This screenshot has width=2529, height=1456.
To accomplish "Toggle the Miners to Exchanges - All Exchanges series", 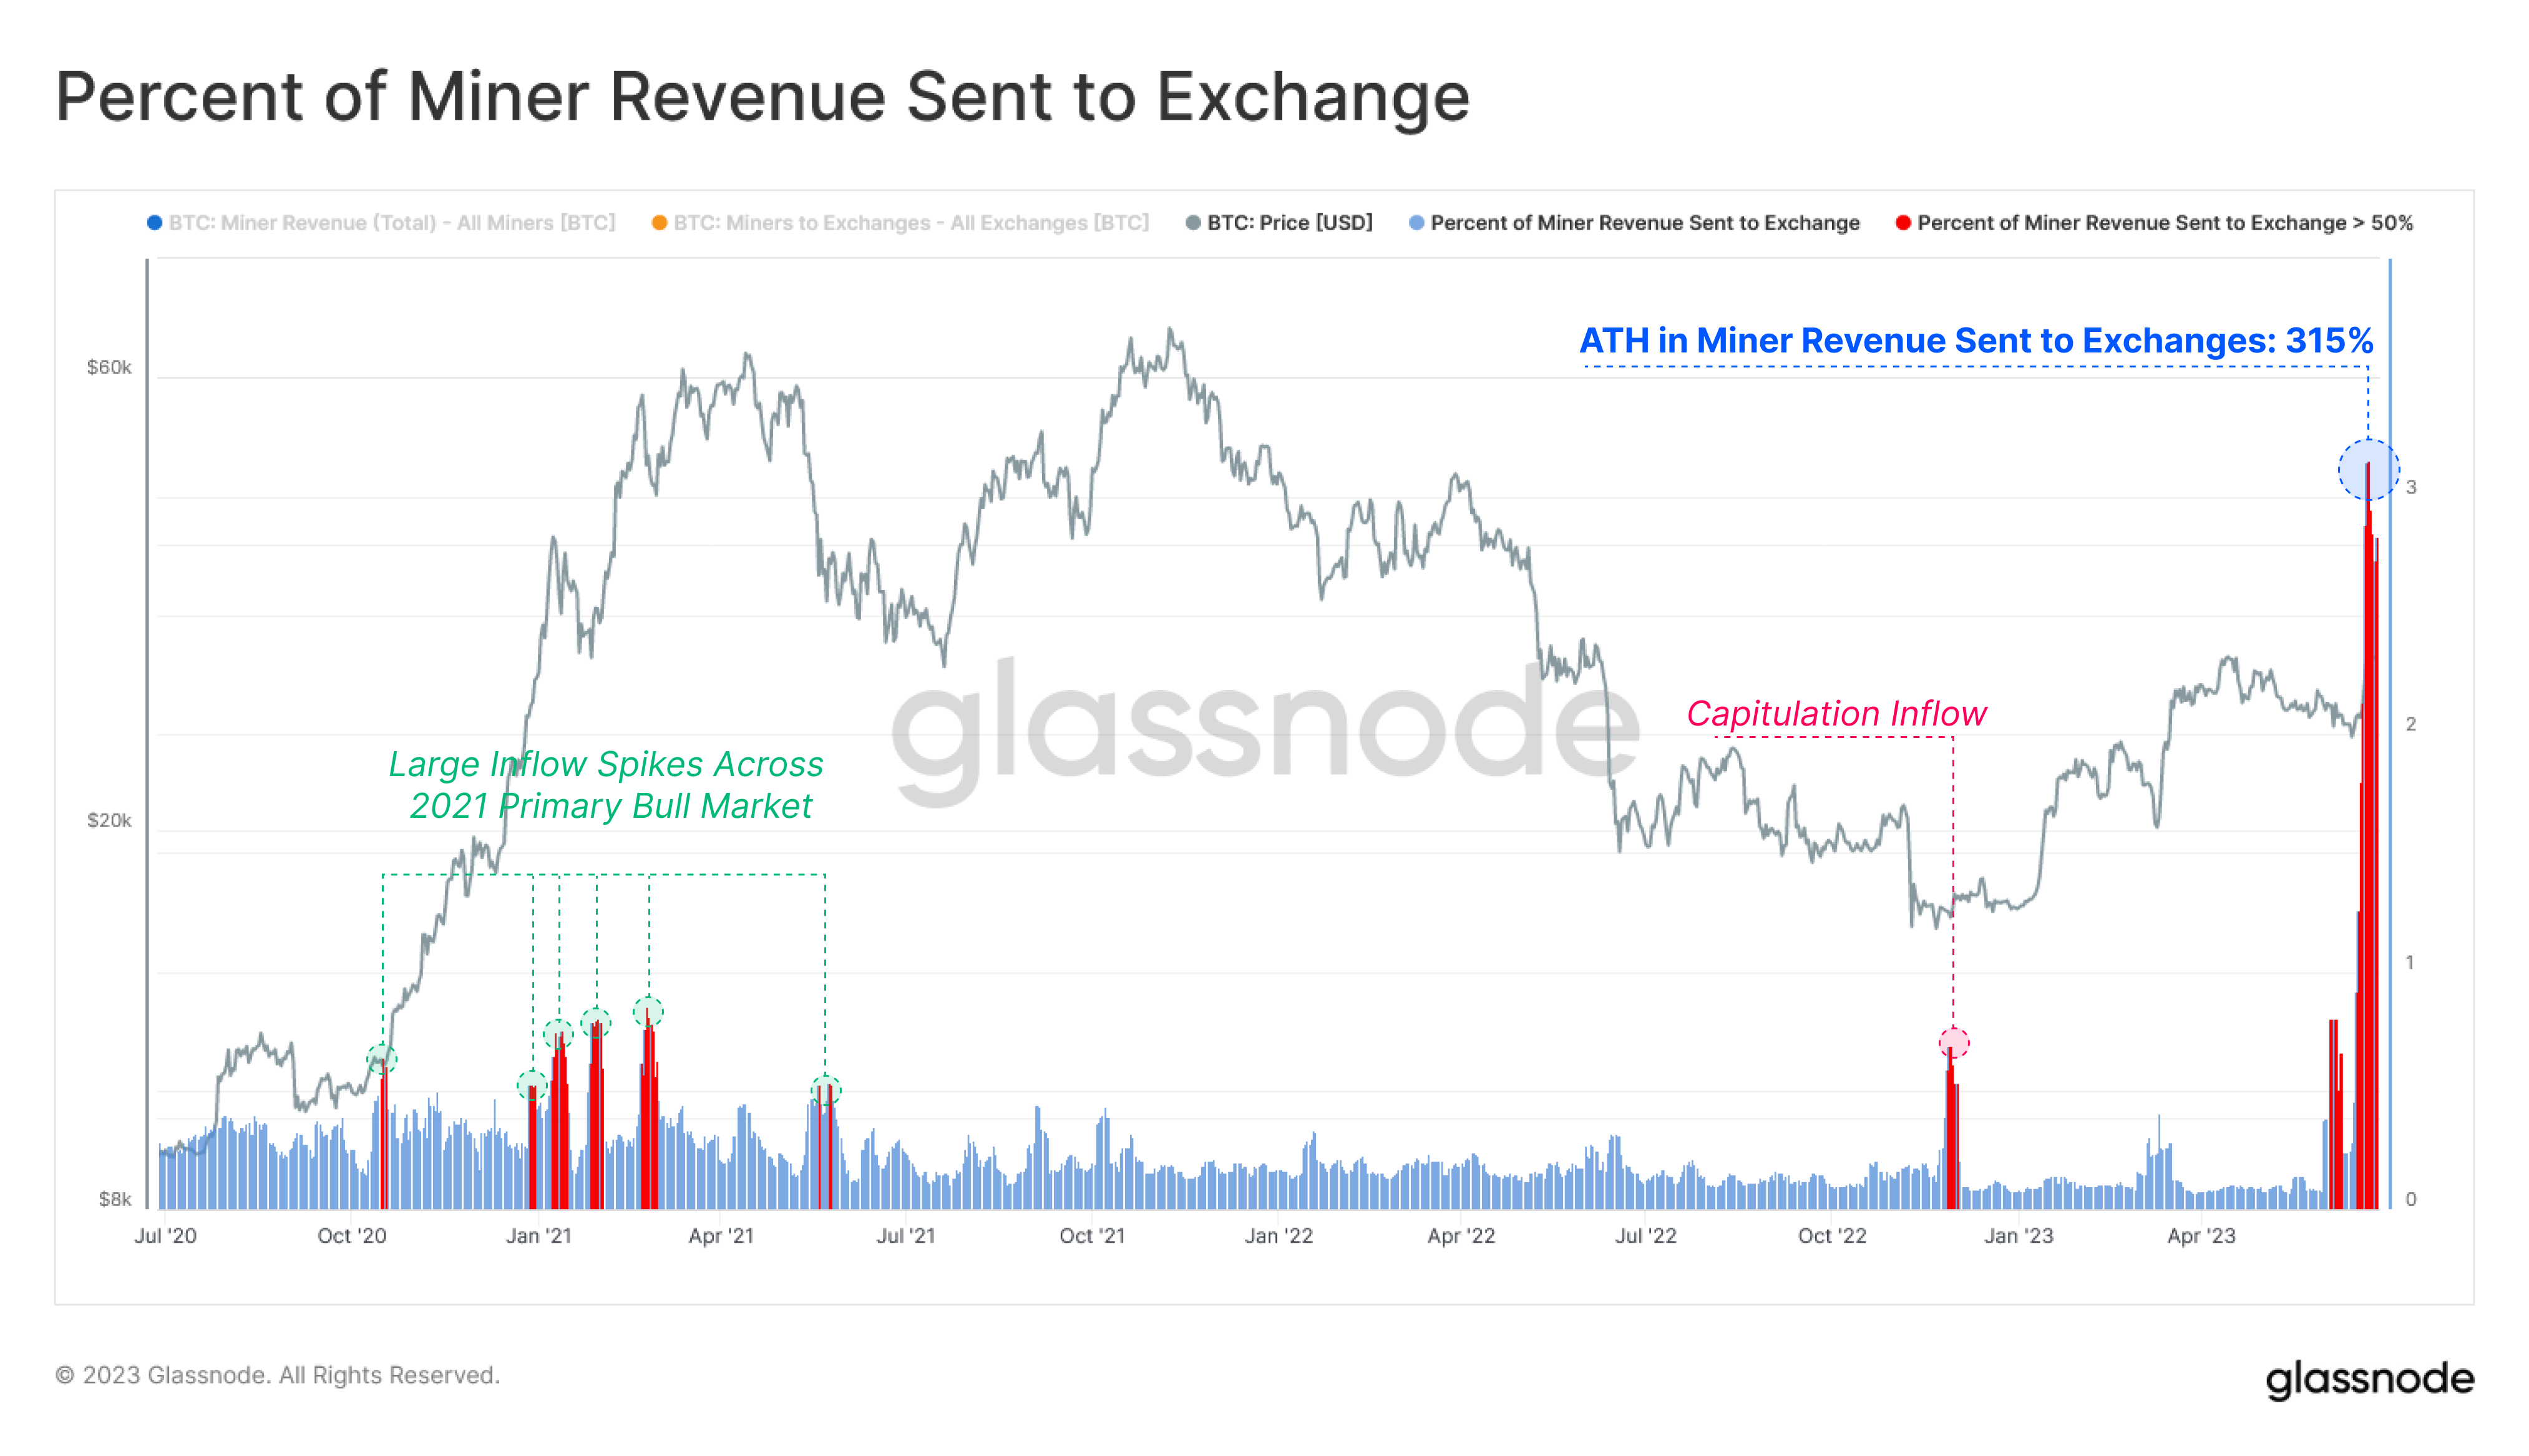I will click(911, 223).
